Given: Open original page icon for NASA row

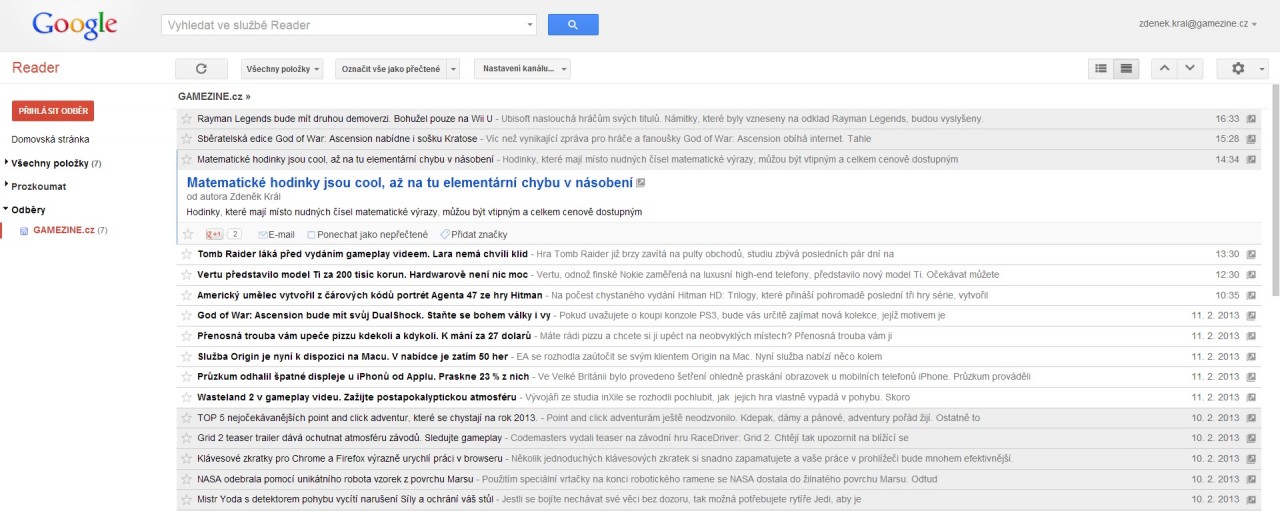Looking at the screenshot, I should (x=1252, y=479).
